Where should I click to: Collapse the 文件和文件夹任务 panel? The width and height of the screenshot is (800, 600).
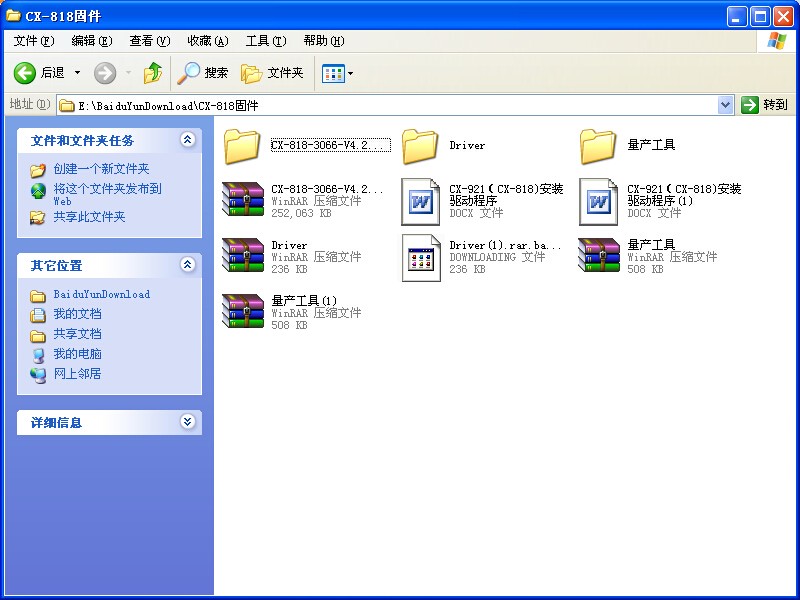click(x=188, y=139)
